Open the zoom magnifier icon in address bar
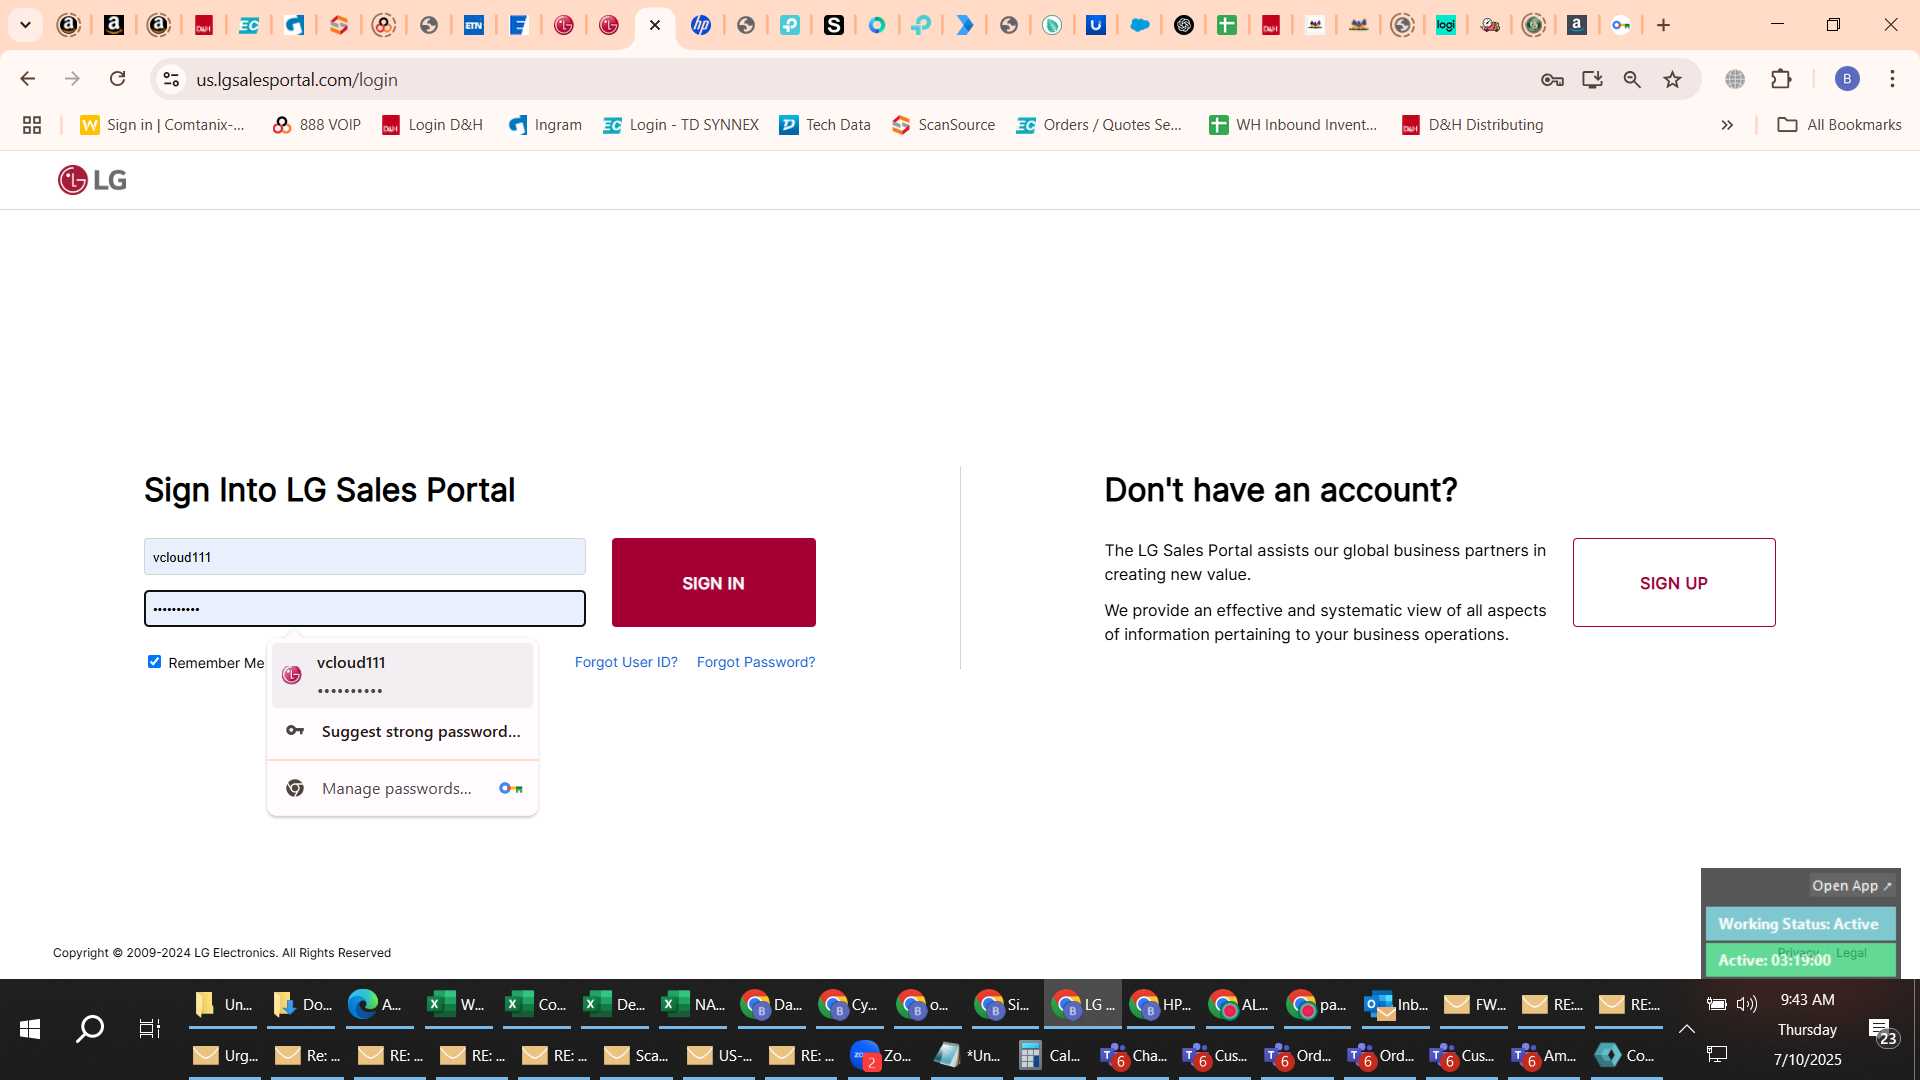The image size is (1920, 1080). coord(1632,79)
